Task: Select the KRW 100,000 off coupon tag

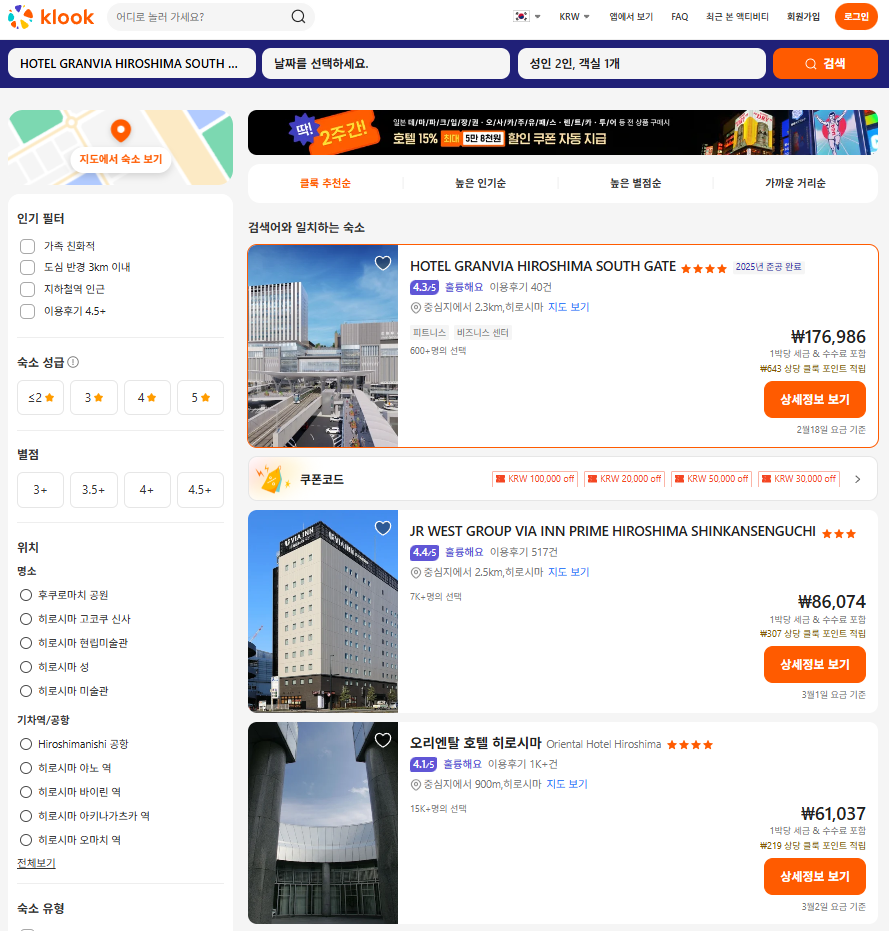Action: (x=534, y=479)
